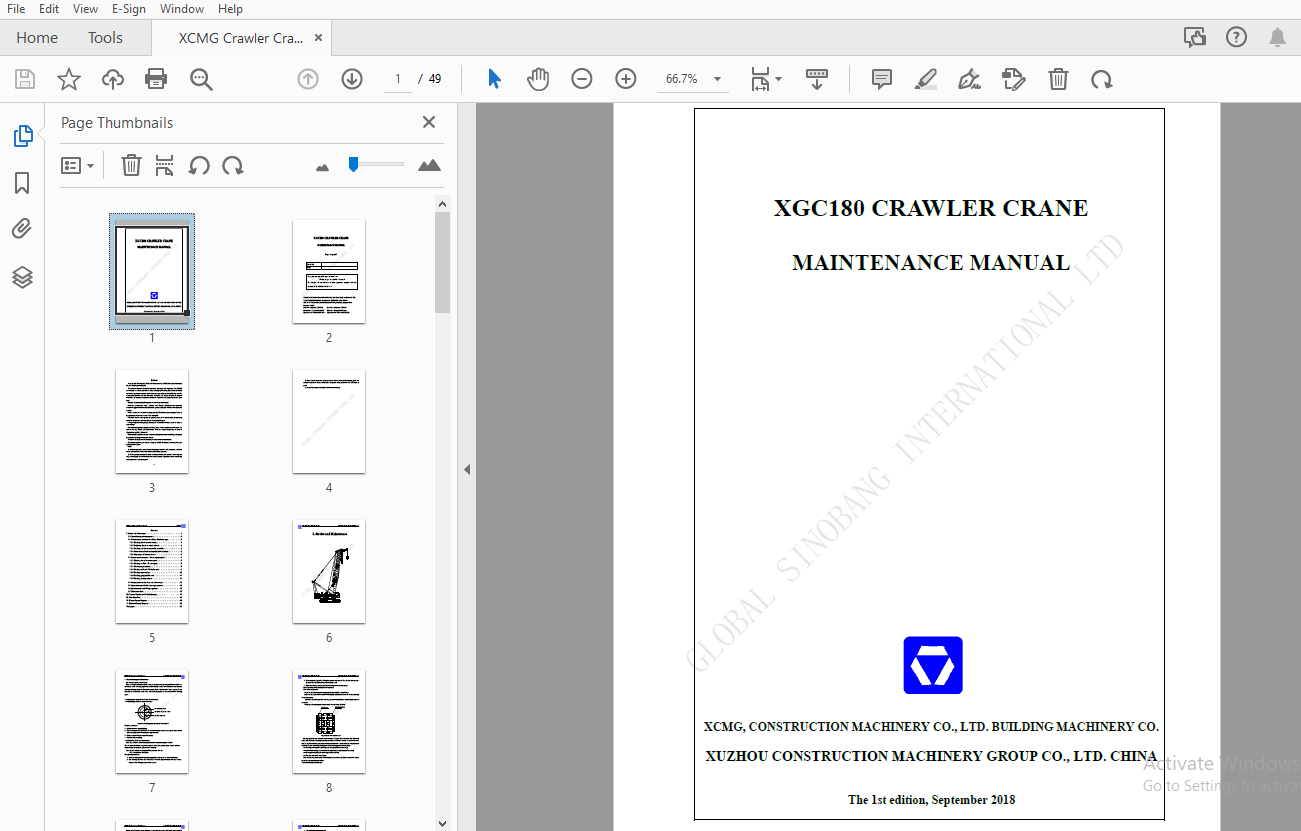Click the toolbar Delete page icon
Viewport: 1301px width, 831px height.
[x=1059, y=79]
